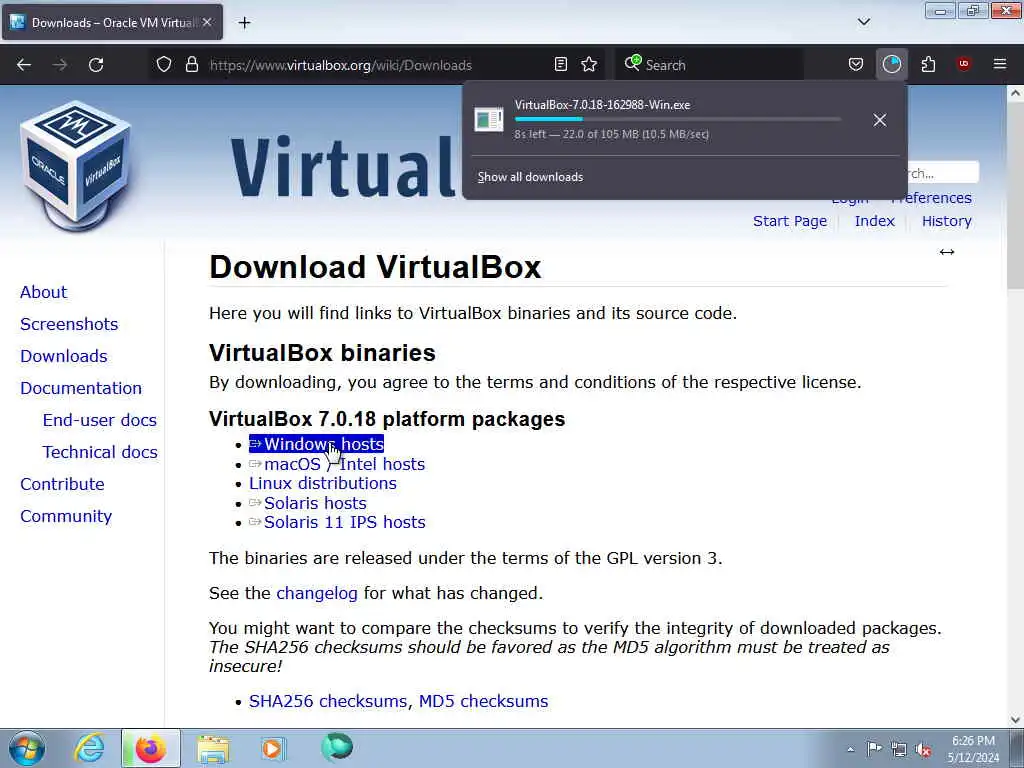Open the network tray icon

(x=899, y=749)
